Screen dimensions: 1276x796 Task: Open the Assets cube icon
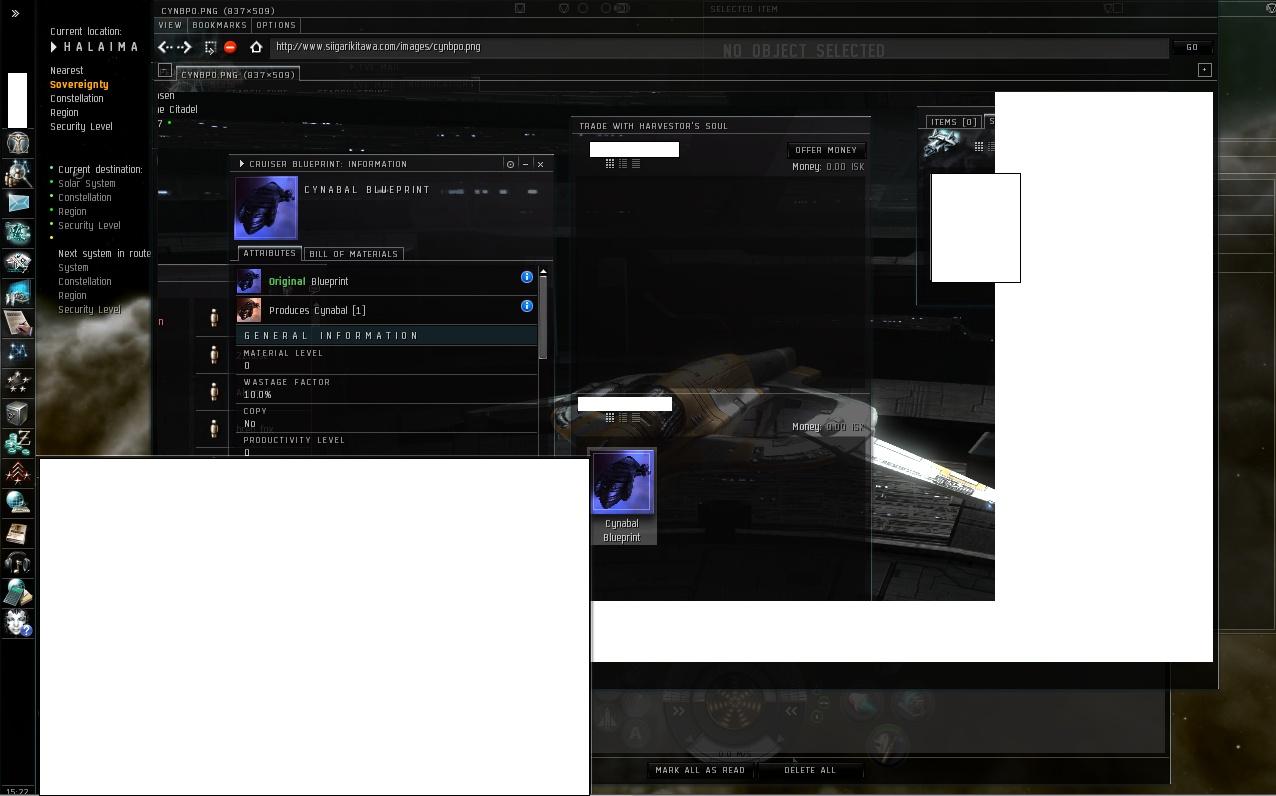tap(17, 412)
